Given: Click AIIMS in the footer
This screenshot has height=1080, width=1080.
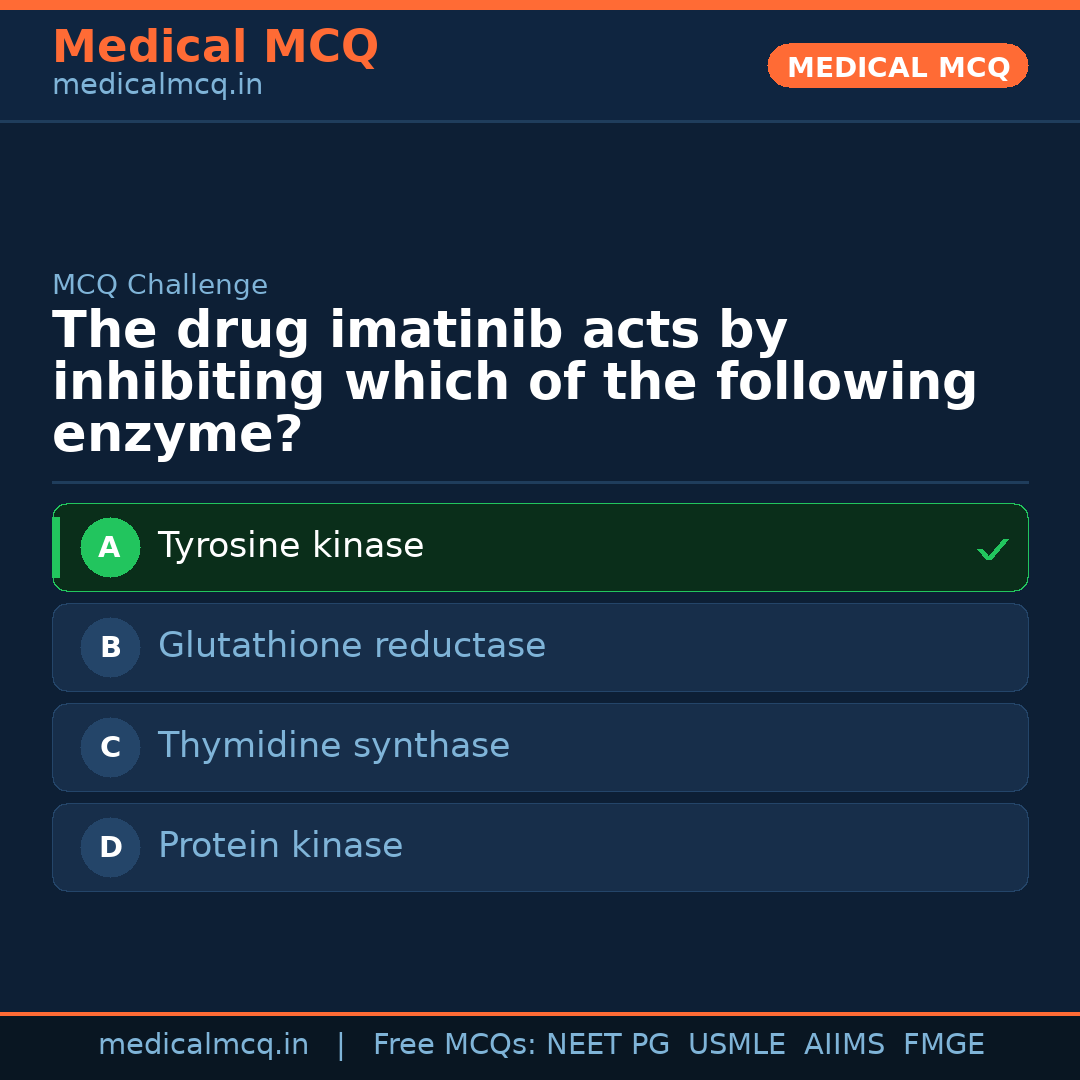Looking at the screenshot, I should [844, 1045].
